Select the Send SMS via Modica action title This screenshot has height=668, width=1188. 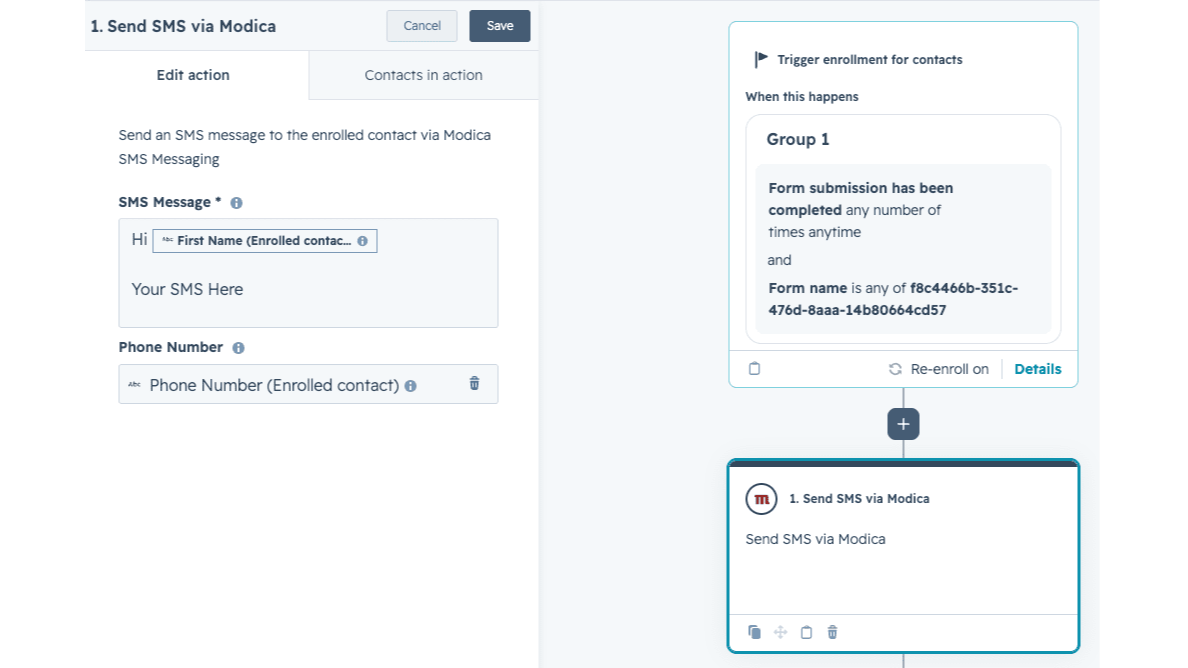coord(859,498)
